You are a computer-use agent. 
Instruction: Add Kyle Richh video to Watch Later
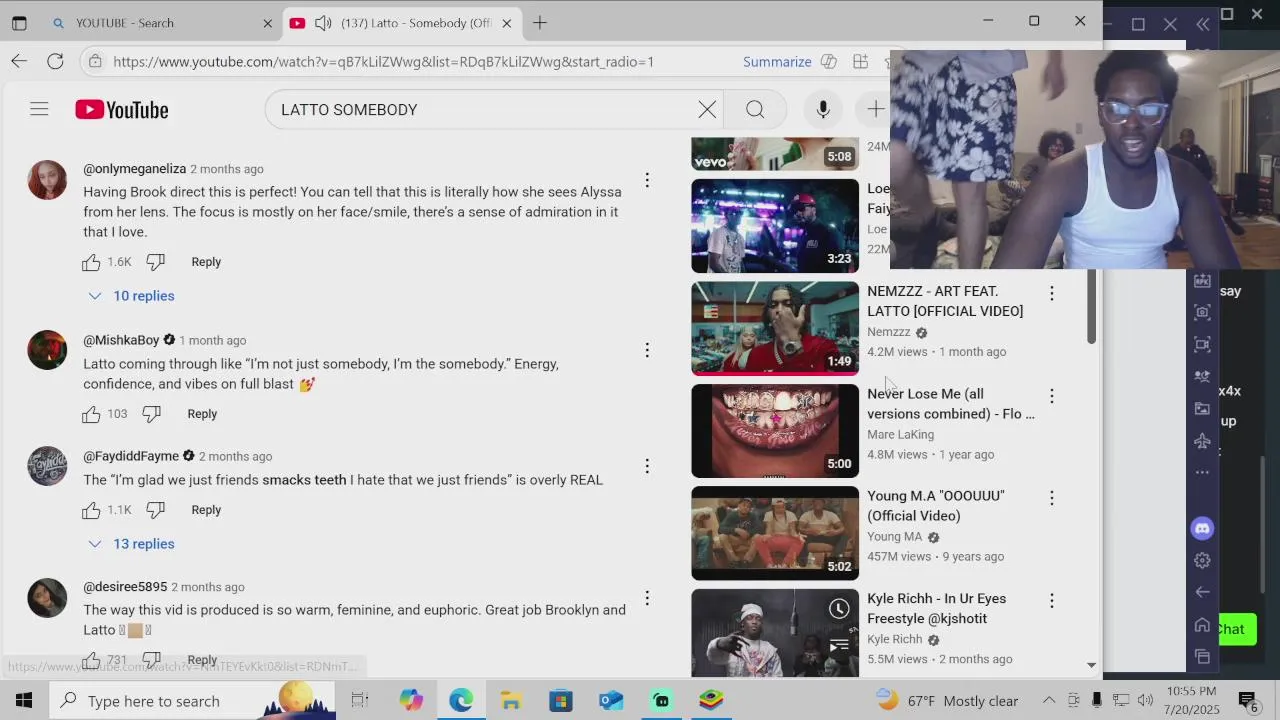[839, 609]
